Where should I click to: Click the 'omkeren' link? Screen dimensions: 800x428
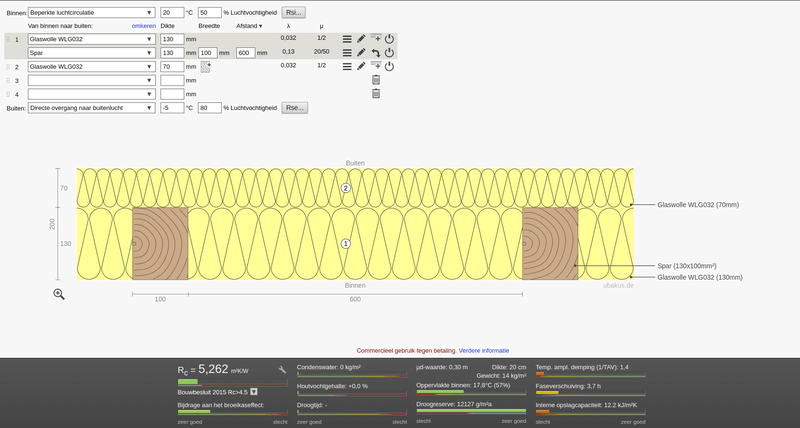click(144, 25)
